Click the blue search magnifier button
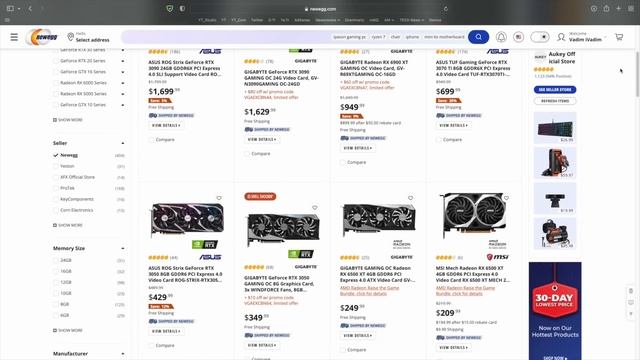 coord(478,37)
